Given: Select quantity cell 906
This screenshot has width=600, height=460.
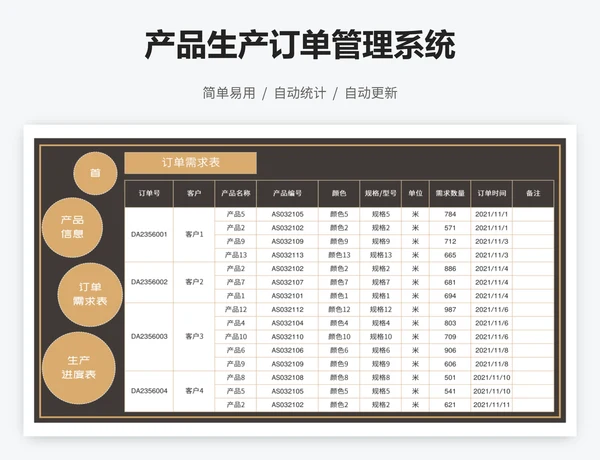Looking at the screenshot, I should pyautogui.click(x=450, y=351).
